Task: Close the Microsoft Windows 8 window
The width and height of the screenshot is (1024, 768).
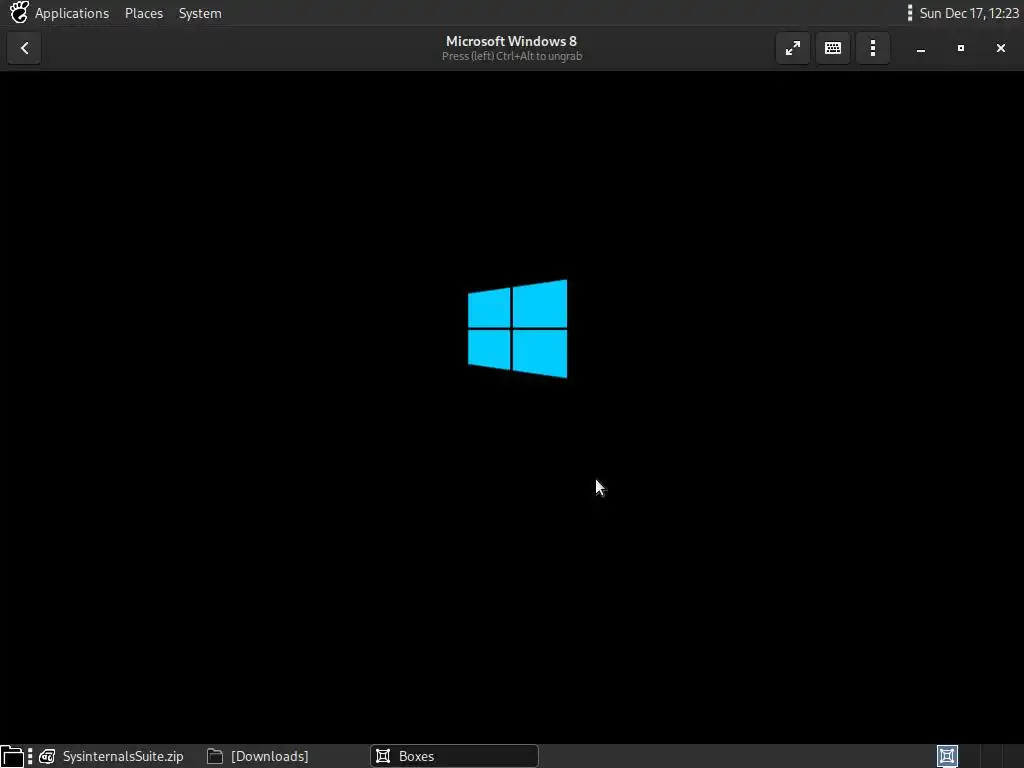Action: pos(1000,48)
